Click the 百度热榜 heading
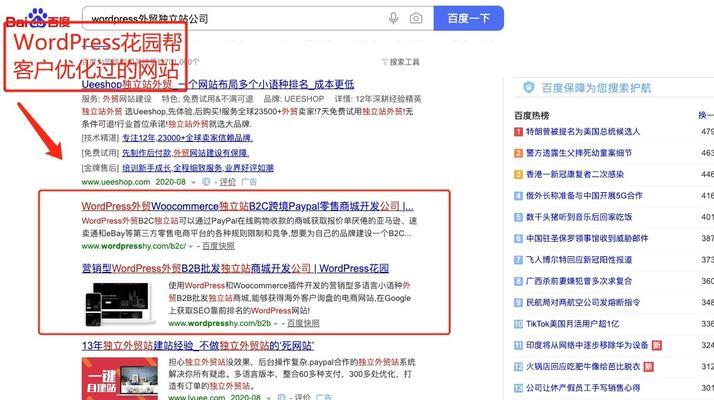This screenshot has height=400, width=714. point(531,116)
